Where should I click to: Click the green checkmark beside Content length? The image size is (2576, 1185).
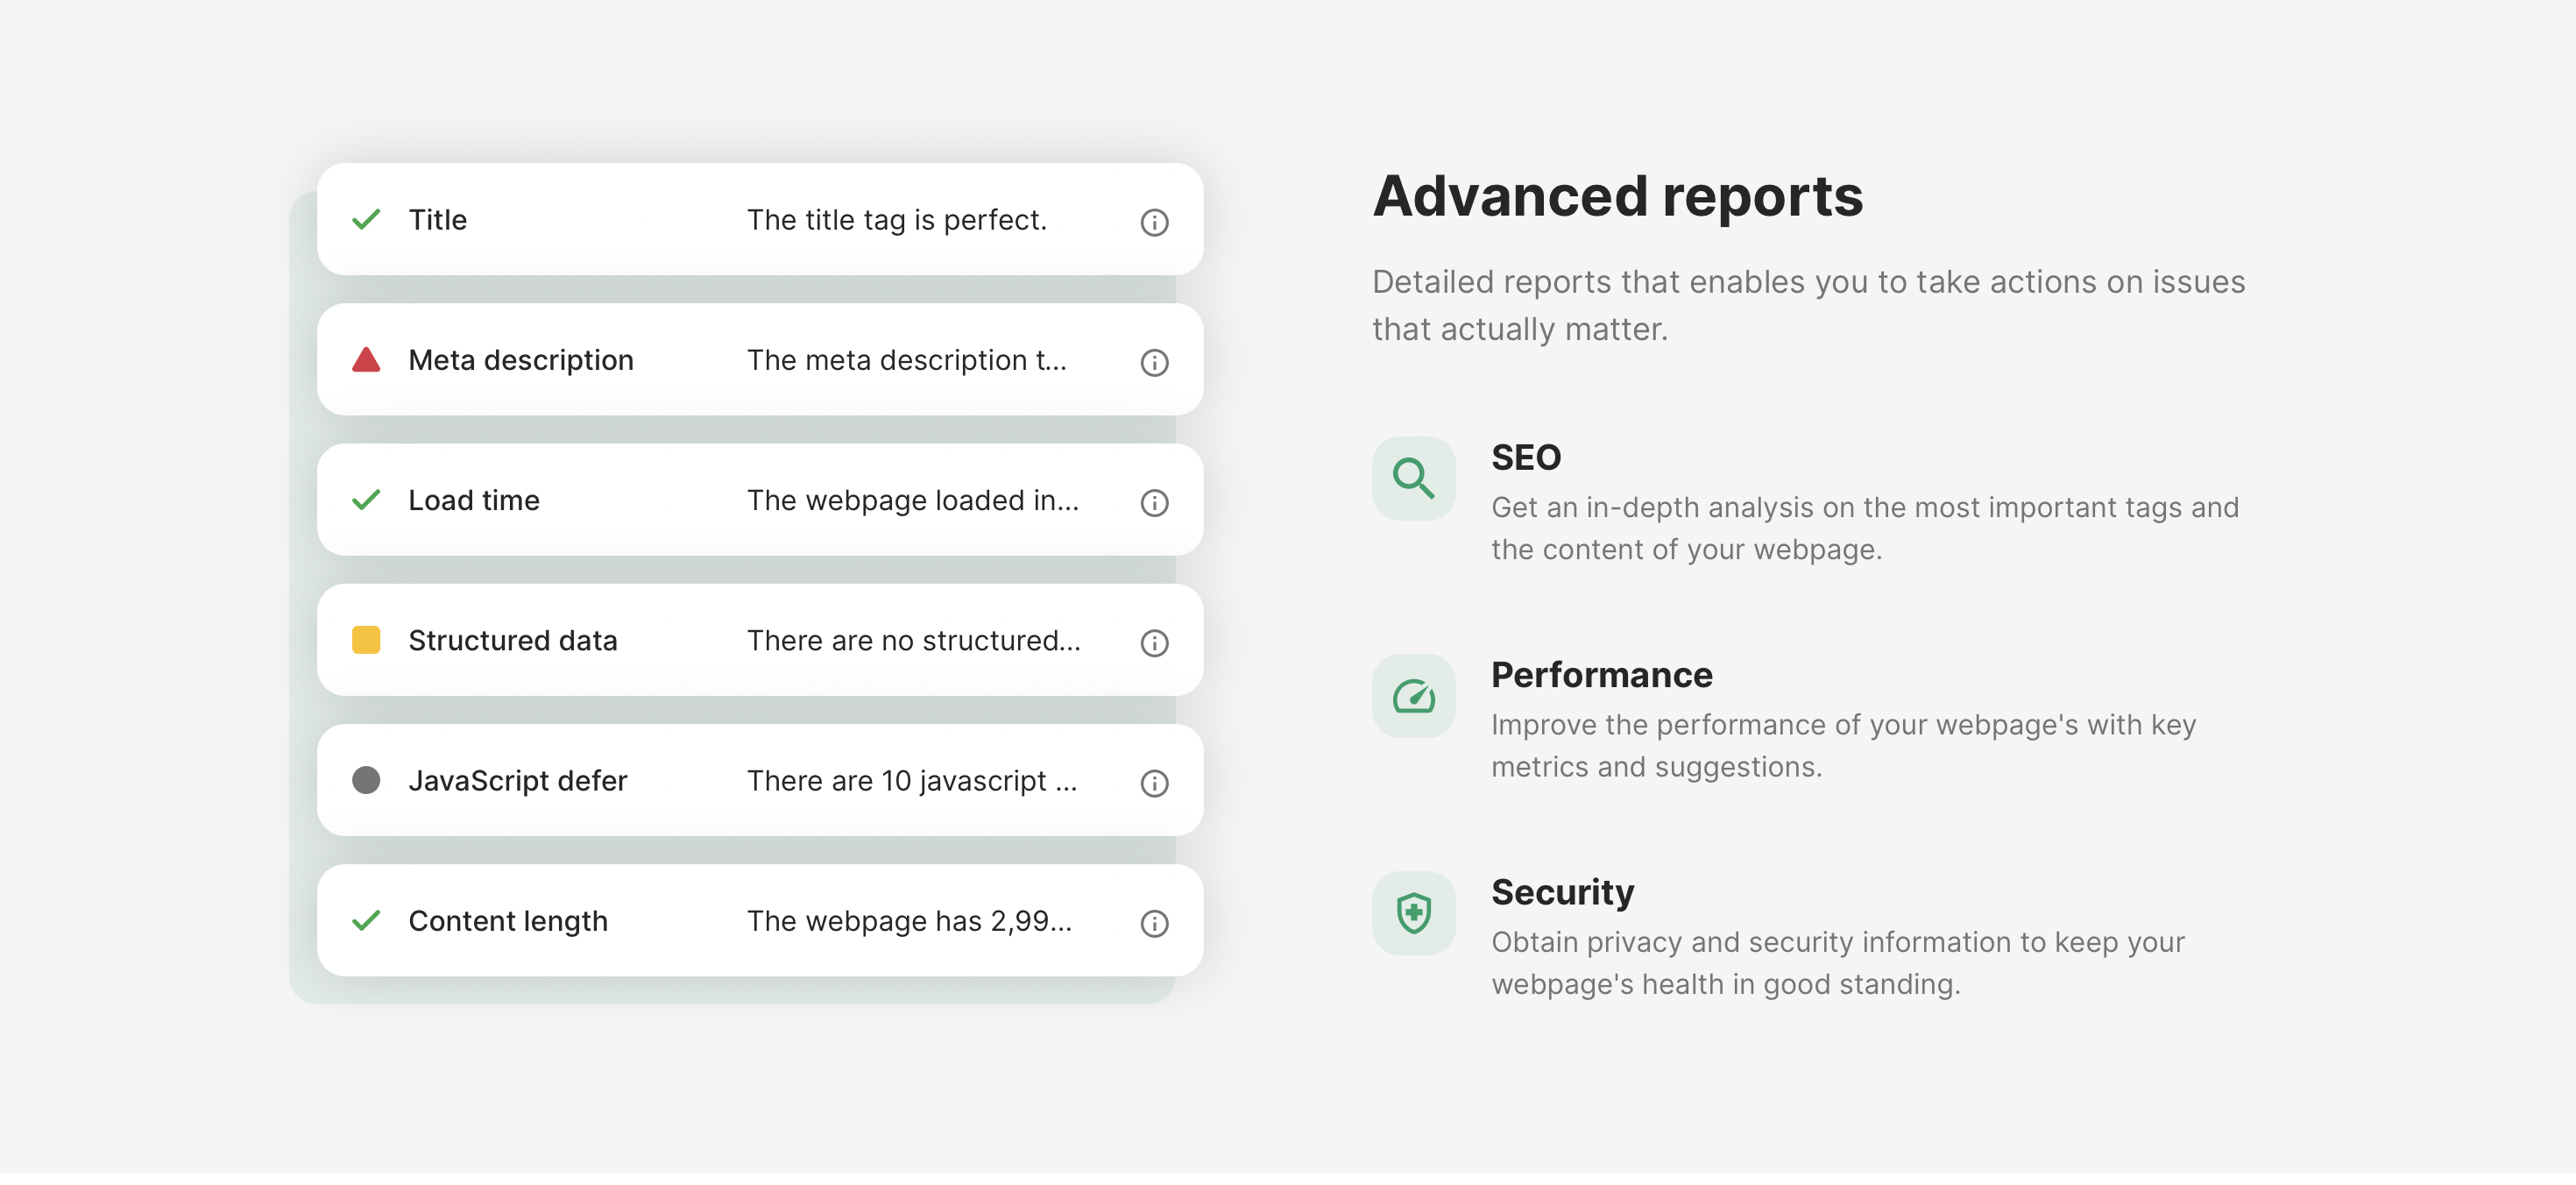pos(366,919)
